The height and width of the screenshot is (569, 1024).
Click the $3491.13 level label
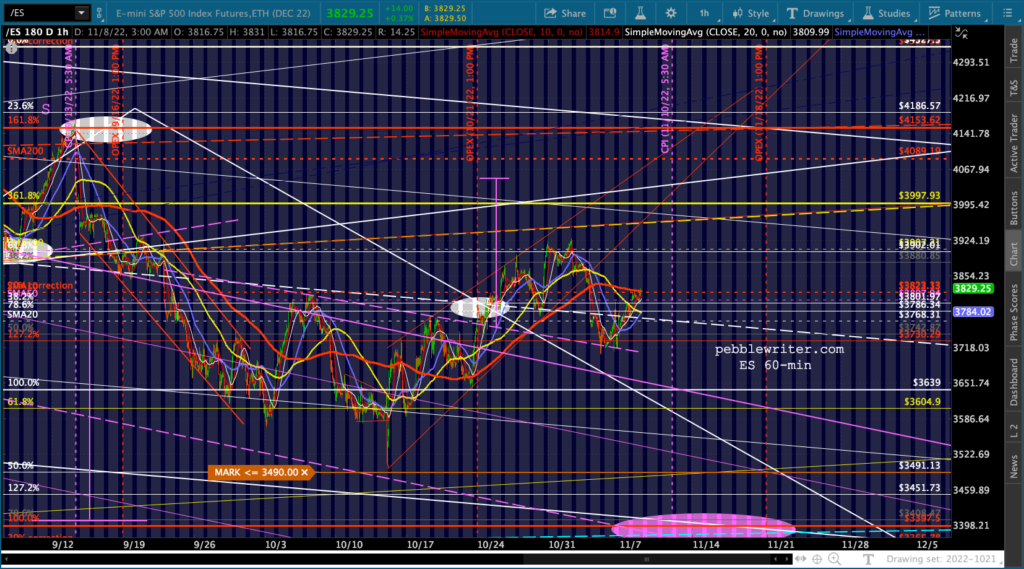click(x=920, y=465)
